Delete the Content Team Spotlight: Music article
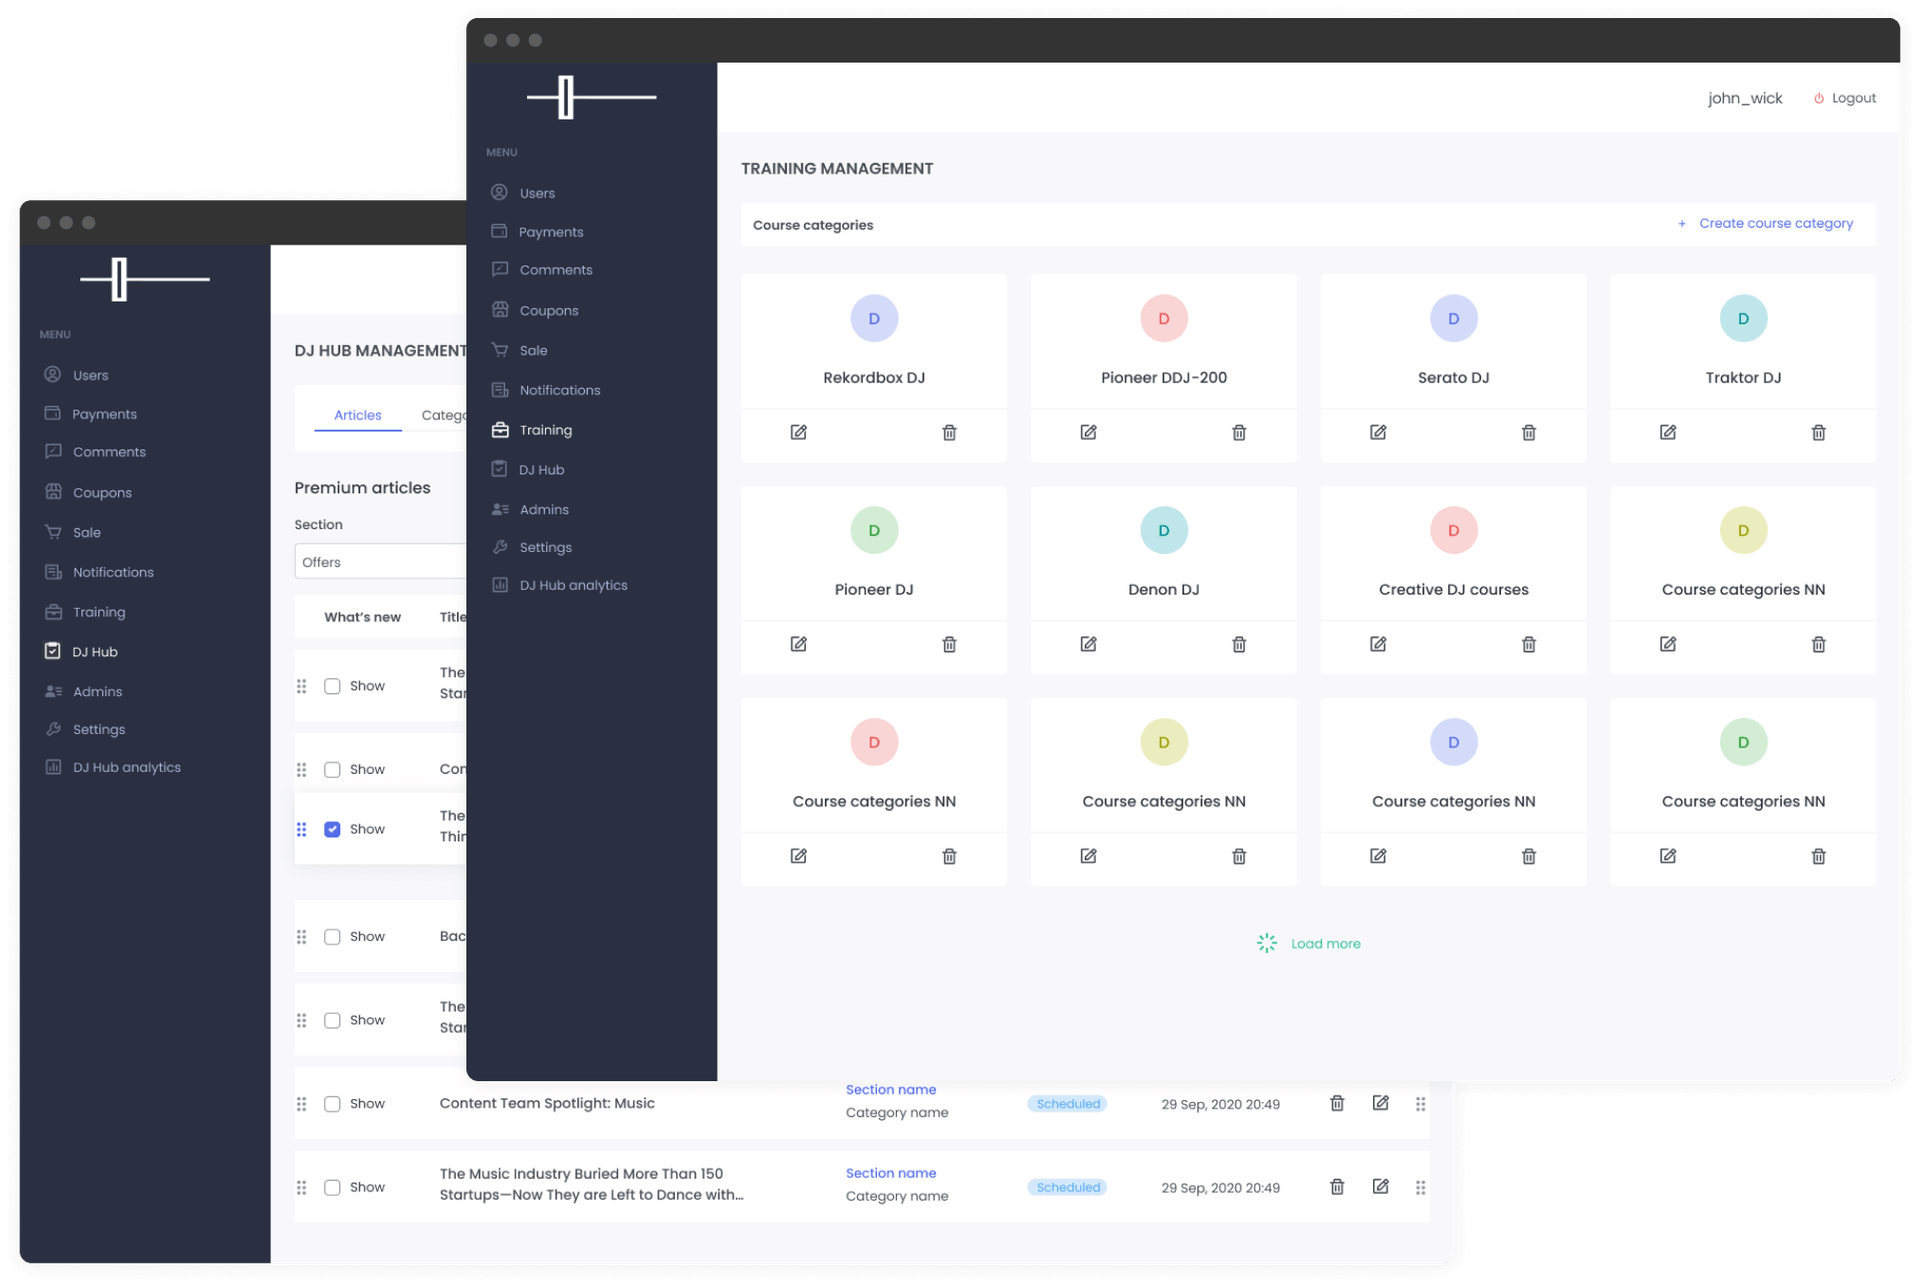Viewport: 1920px width, 1286px height. tap(1337, 1103)
